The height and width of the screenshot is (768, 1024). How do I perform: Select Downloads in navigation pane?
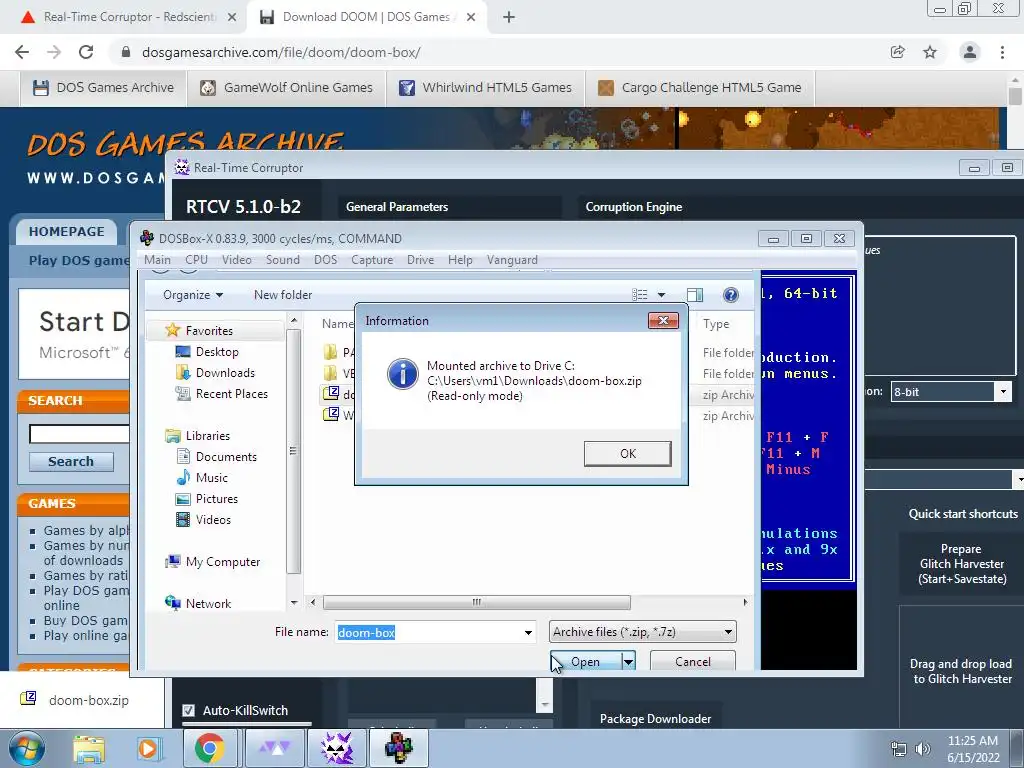click(x=225, y=372)
